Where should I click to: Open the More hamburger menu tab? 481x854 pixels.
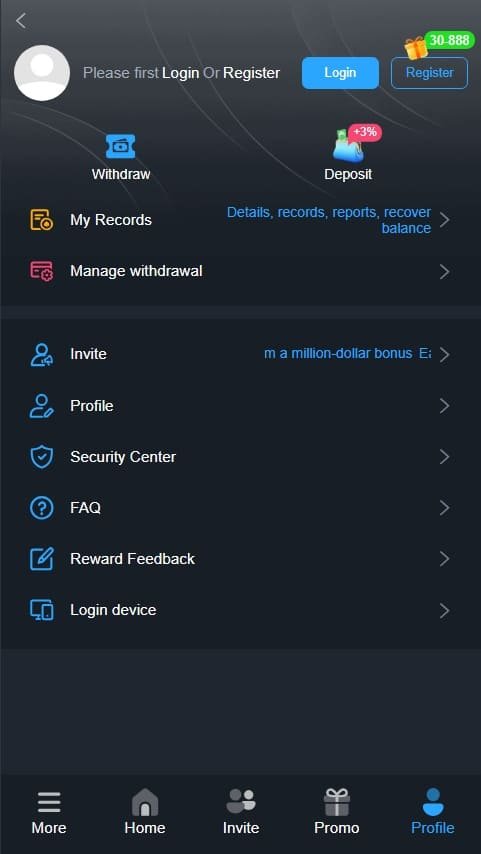49,812
